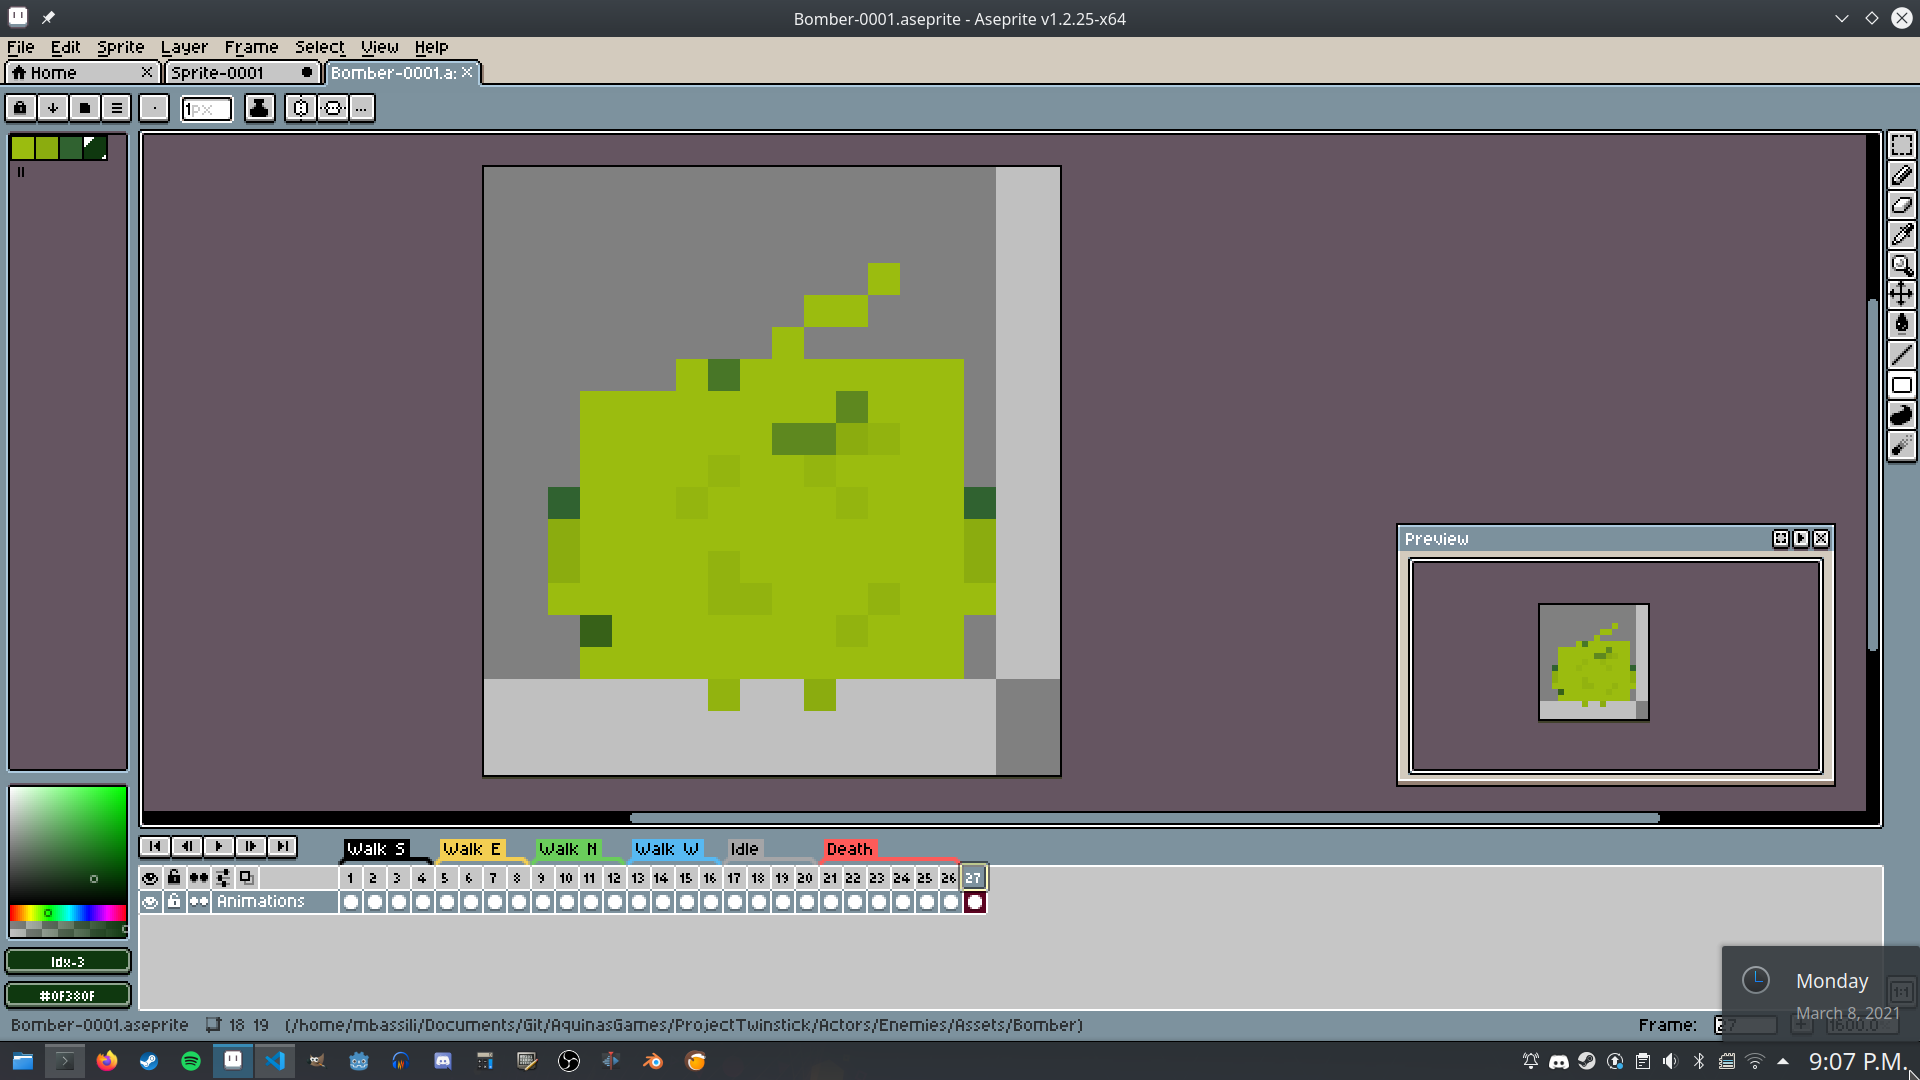Select the Move tool
The image size is (1920, 1080).
[x=1901, y=294]
